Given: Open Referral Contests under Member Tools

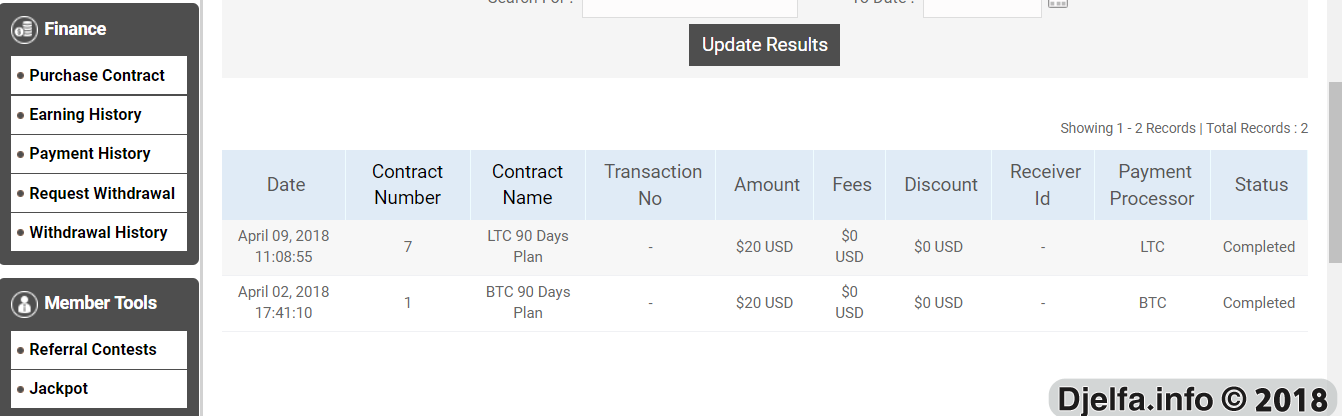Looking at the screenshot, I should pyautogui.click(x=99, y=350).
